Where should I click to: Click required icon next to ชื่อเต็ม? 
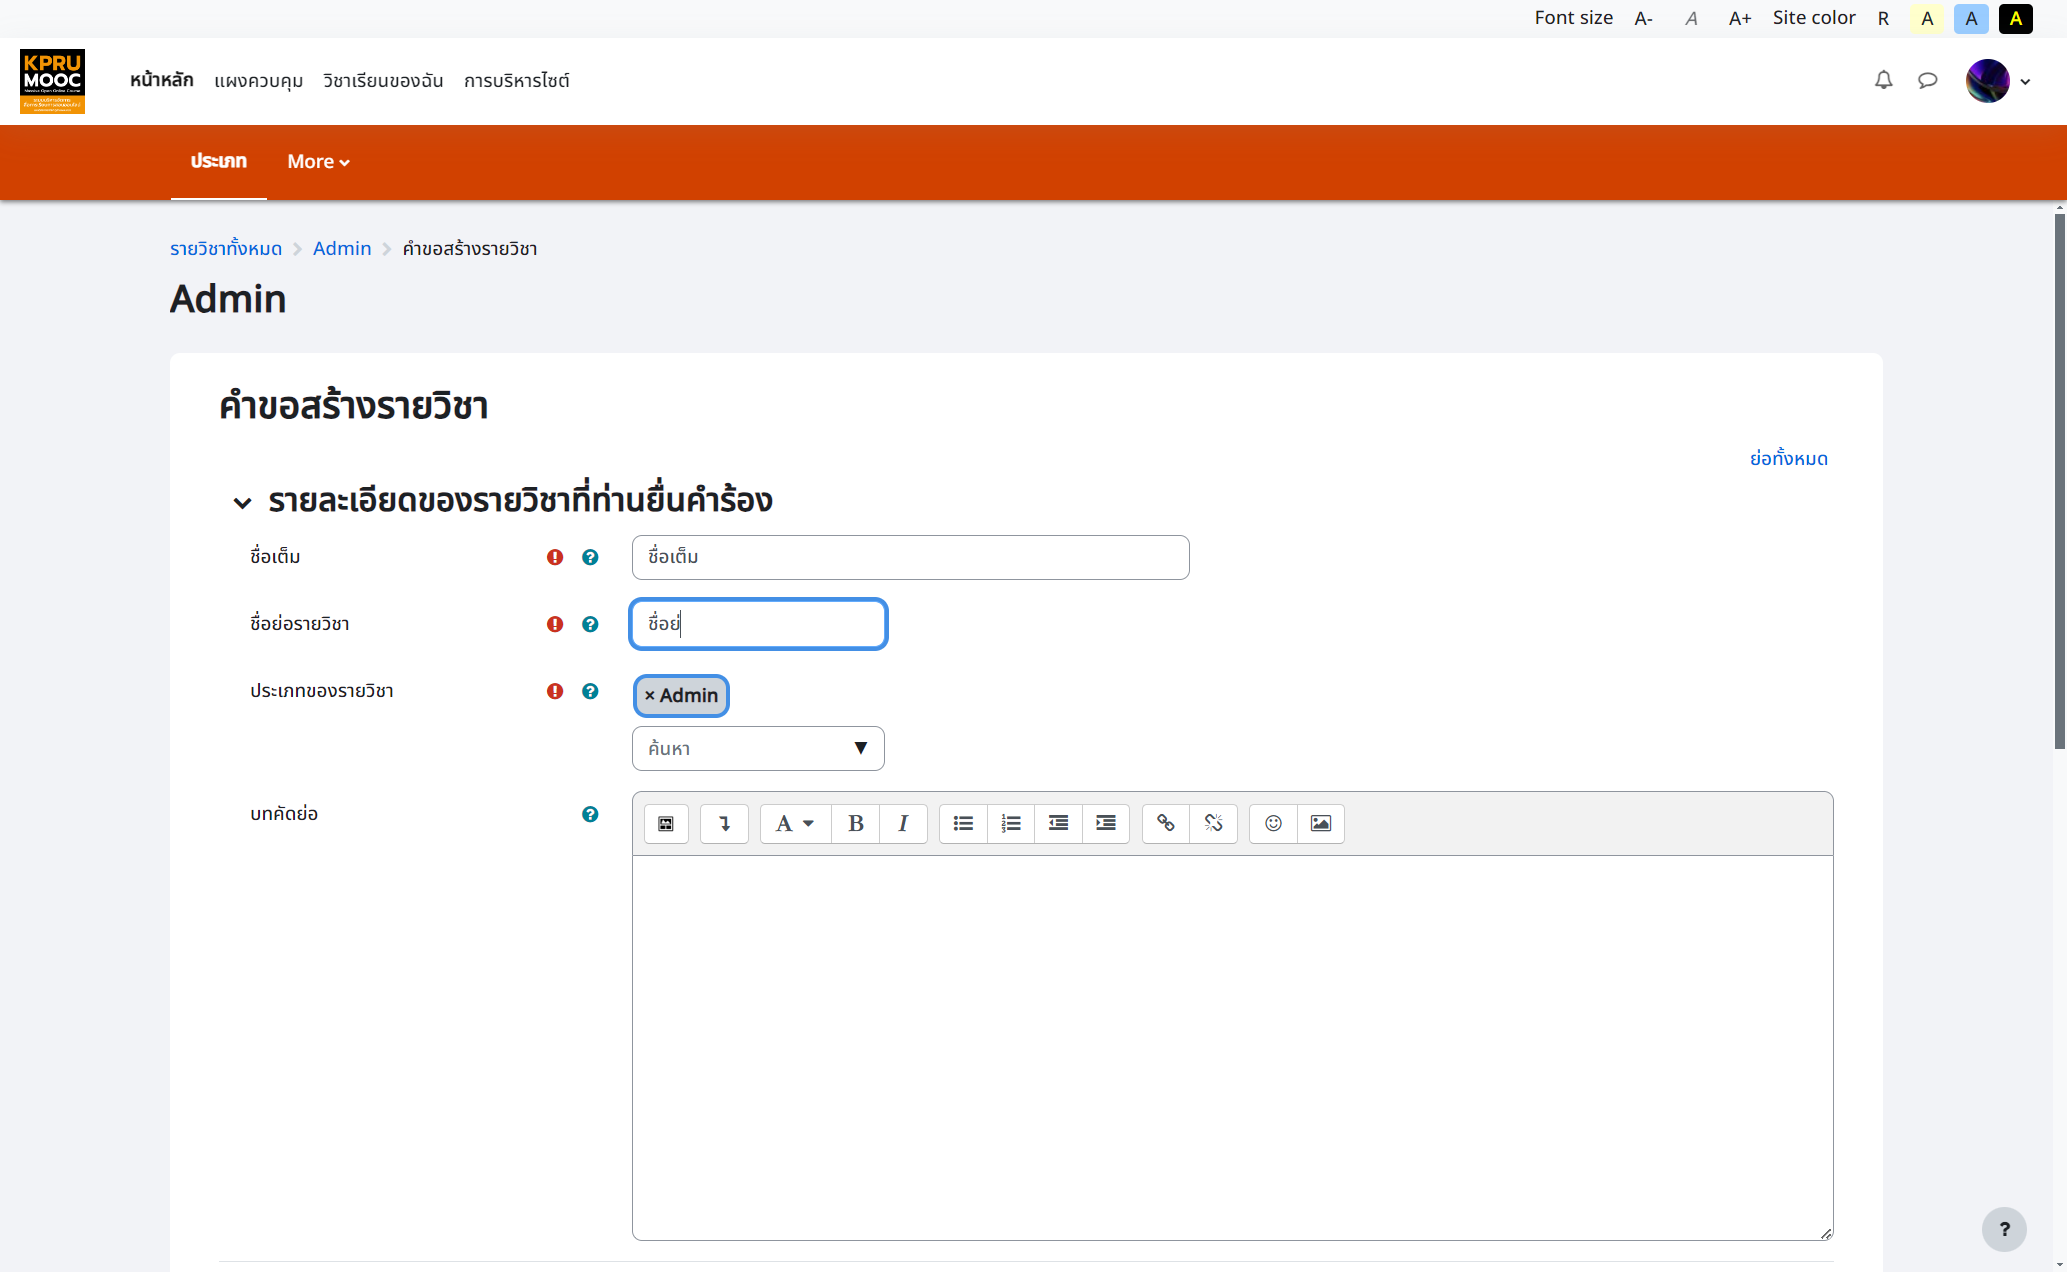coord(555,557)
